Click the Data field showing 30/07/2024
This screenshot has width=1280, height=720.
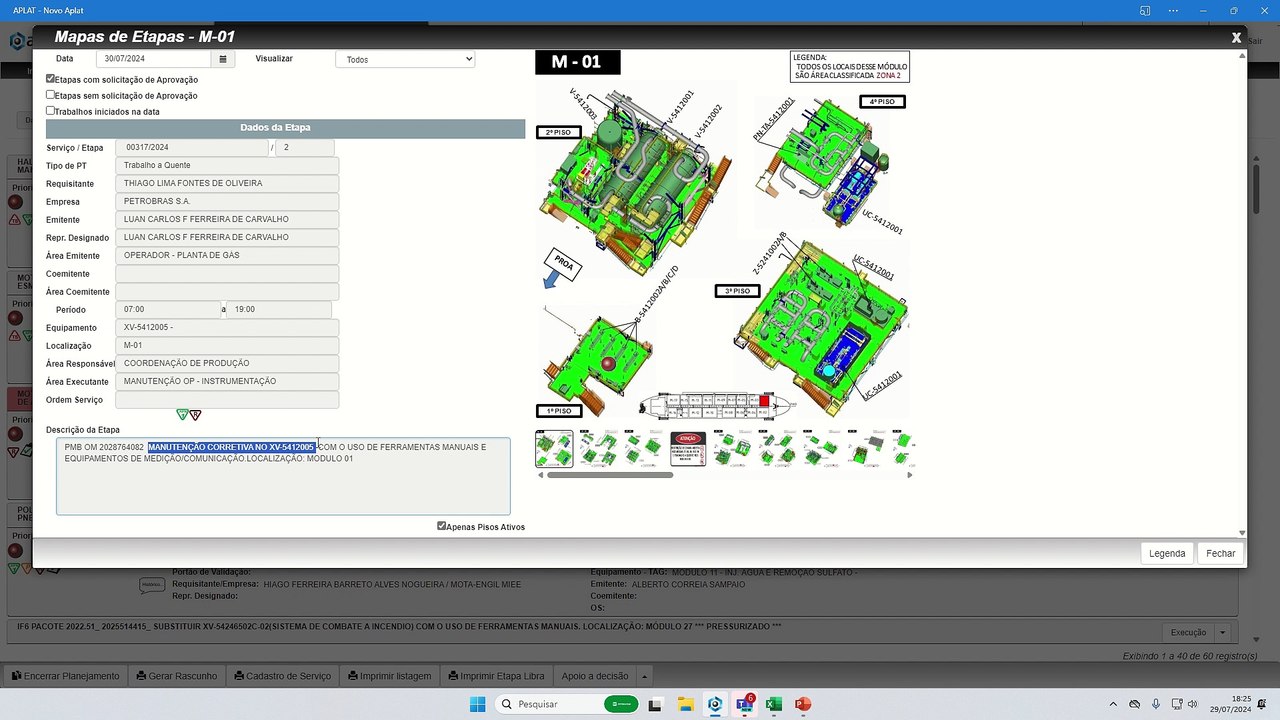point(154,59)
